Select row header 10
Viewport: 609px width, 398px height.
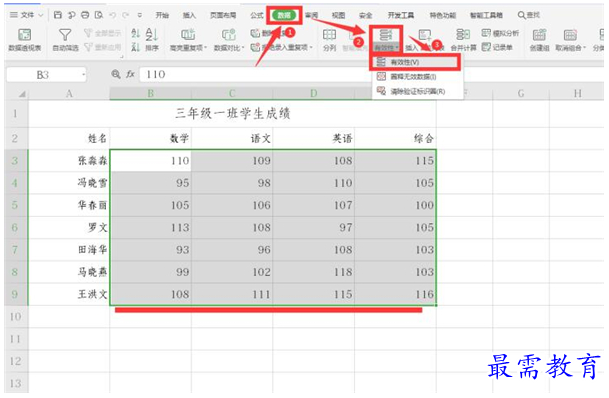click(x=16, y=317)
